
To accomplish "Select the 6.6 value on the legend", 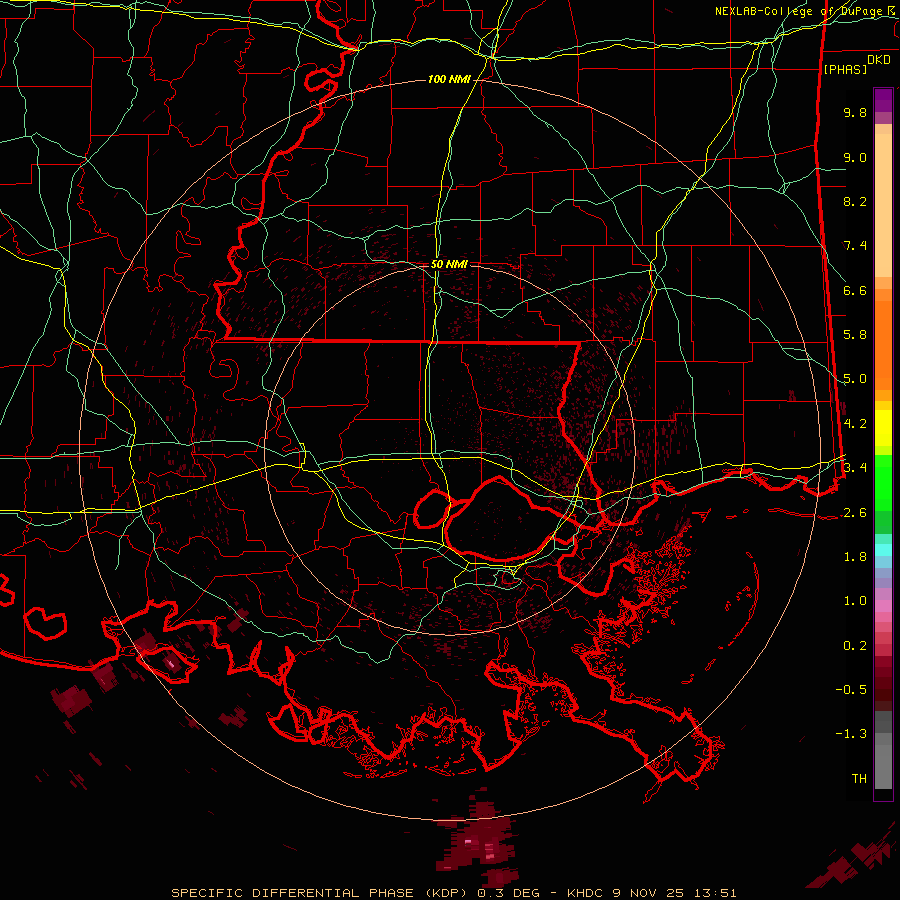I will click(x=855, y=290).
